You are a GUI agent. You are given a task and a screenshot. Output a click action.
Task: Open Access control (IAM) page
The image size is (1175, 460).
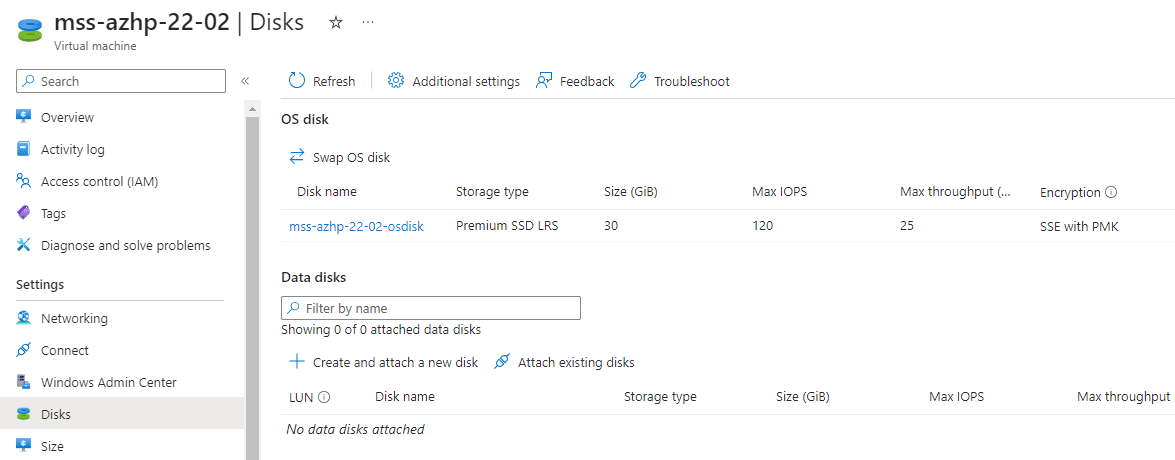[x=99, y=181]
